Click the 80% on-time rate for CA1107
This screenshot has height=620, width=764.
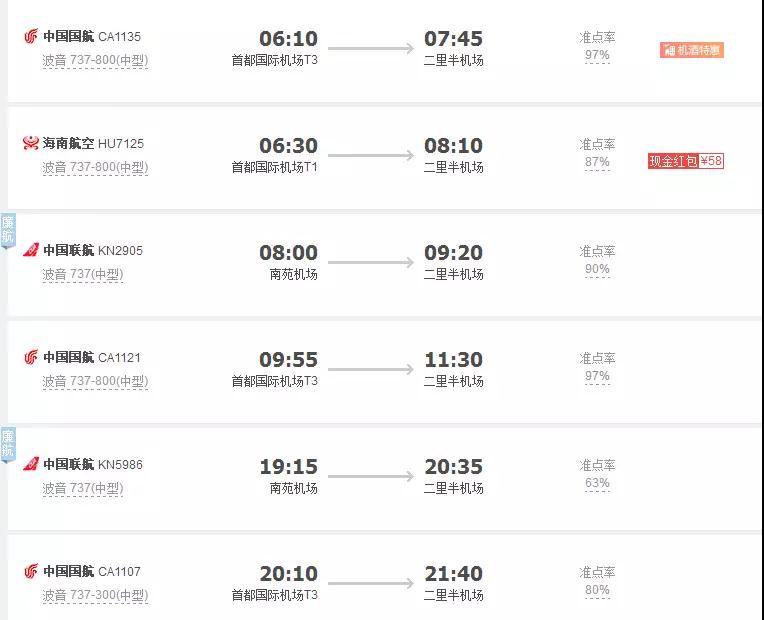point(597,591)
